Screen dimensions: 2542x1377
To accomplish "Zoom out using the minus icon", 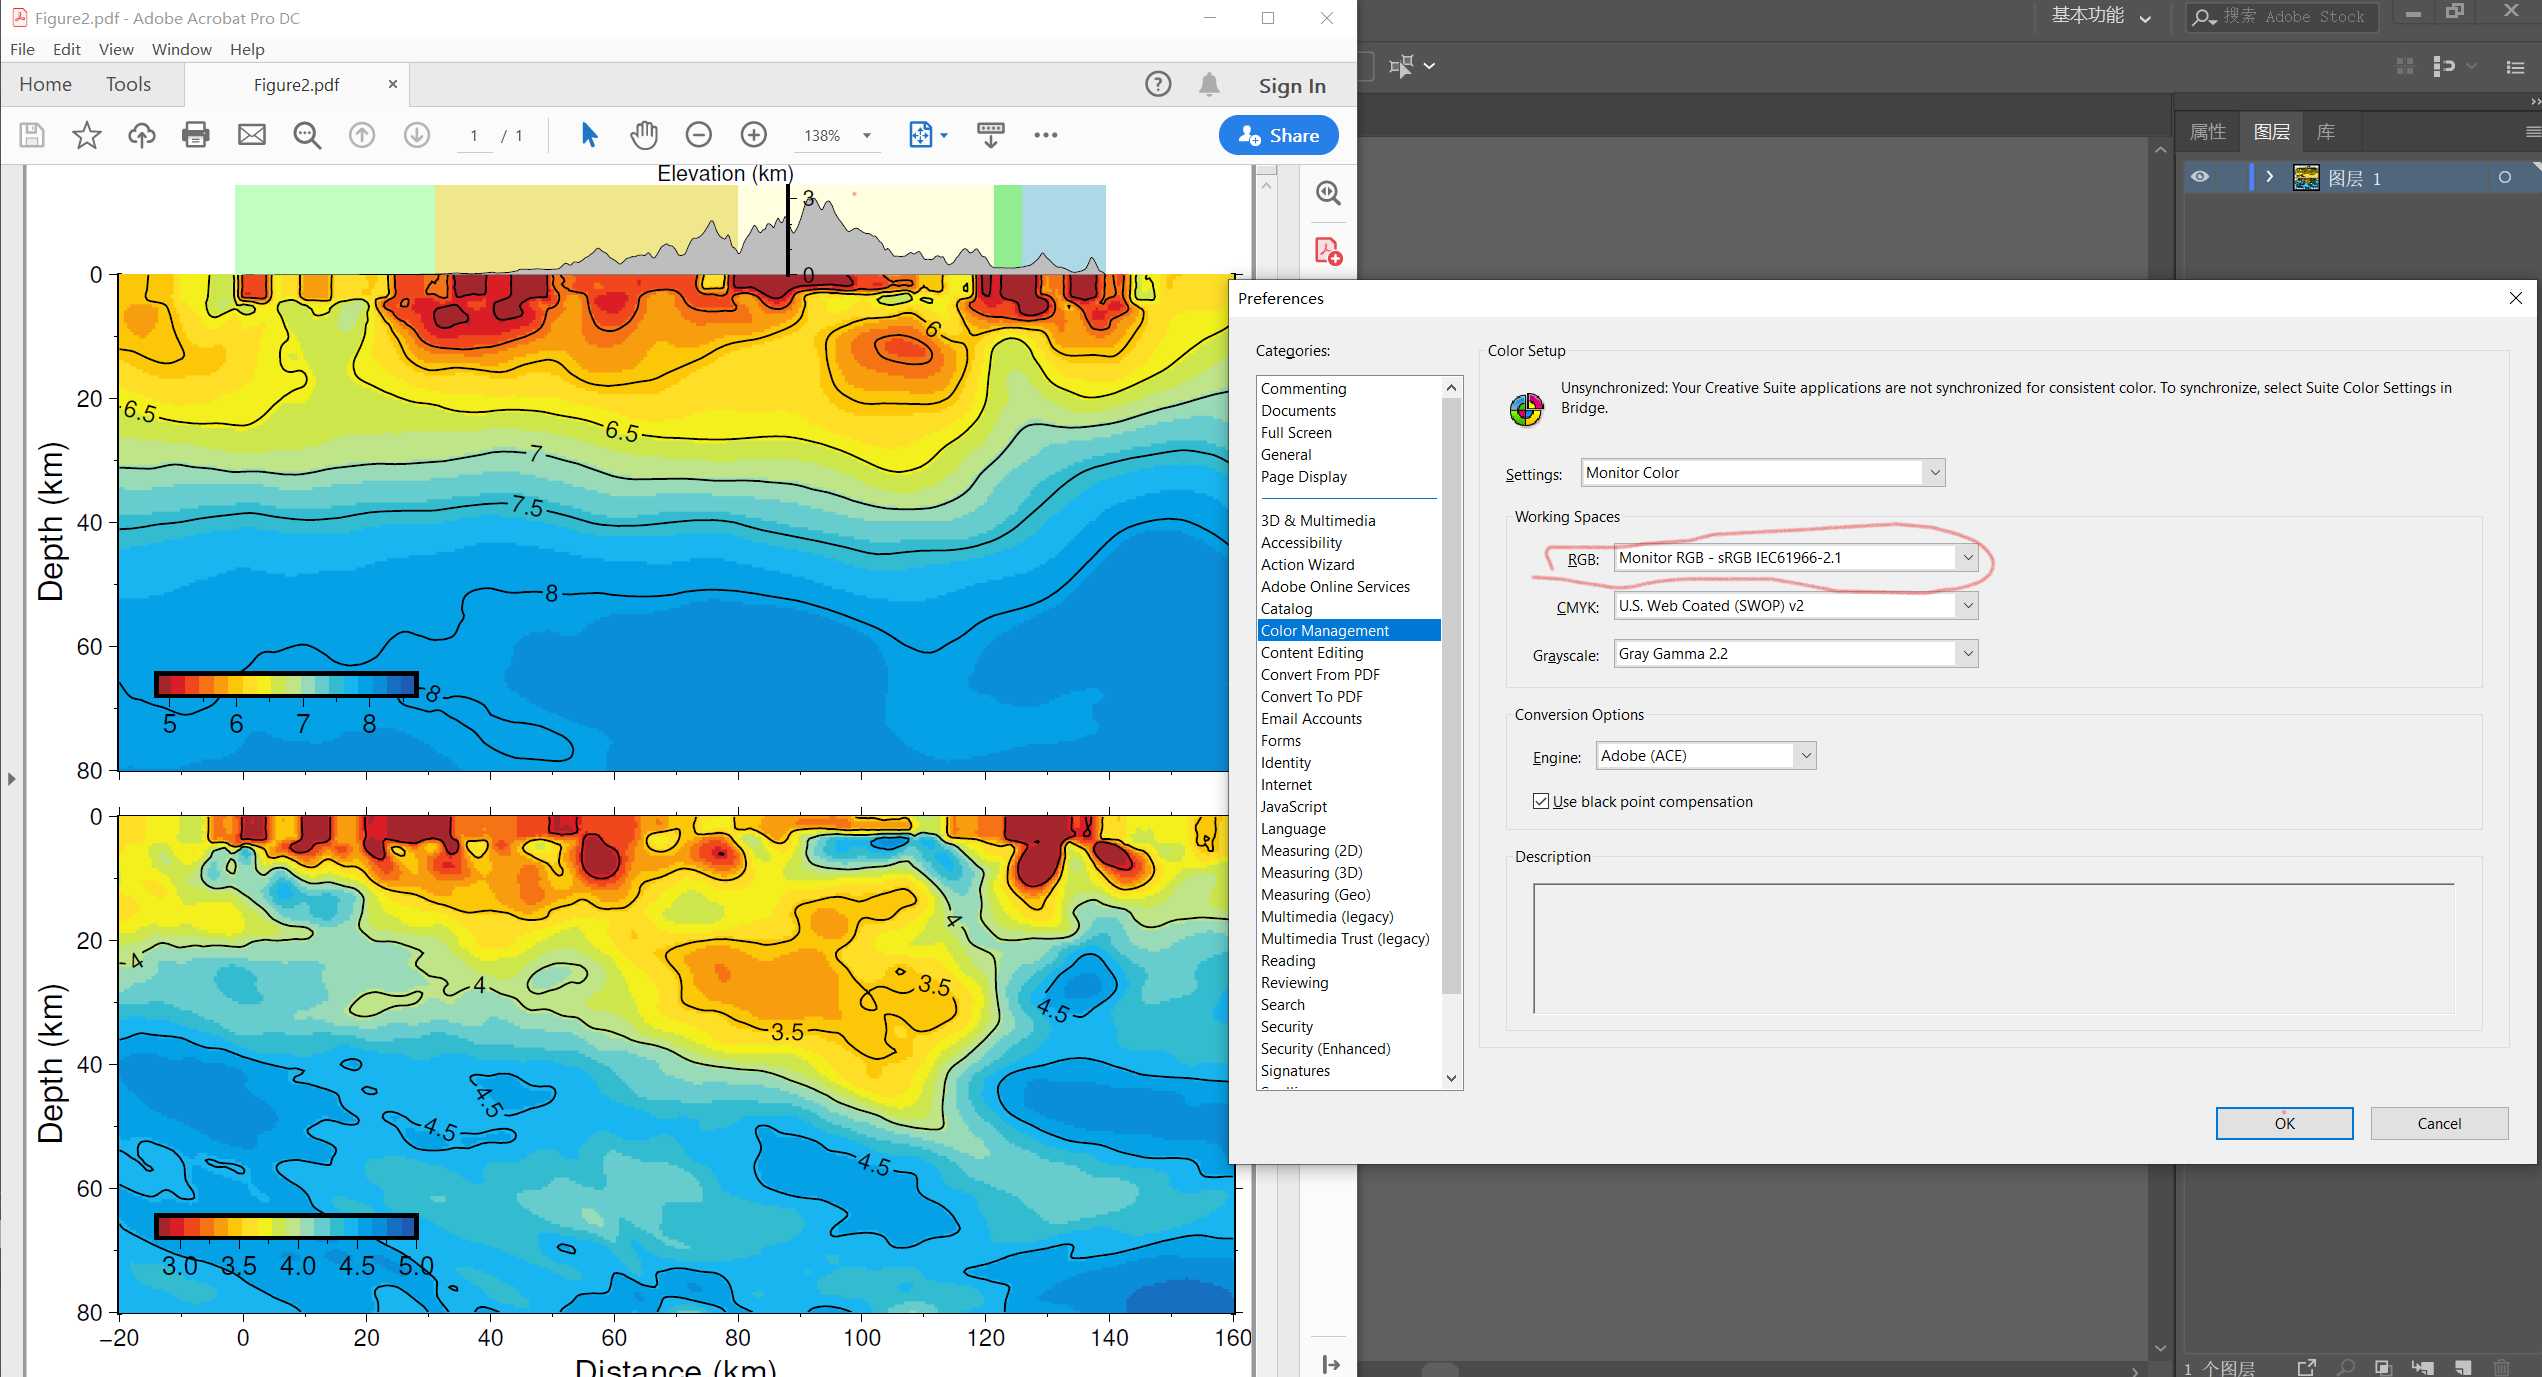I will 699,134.
